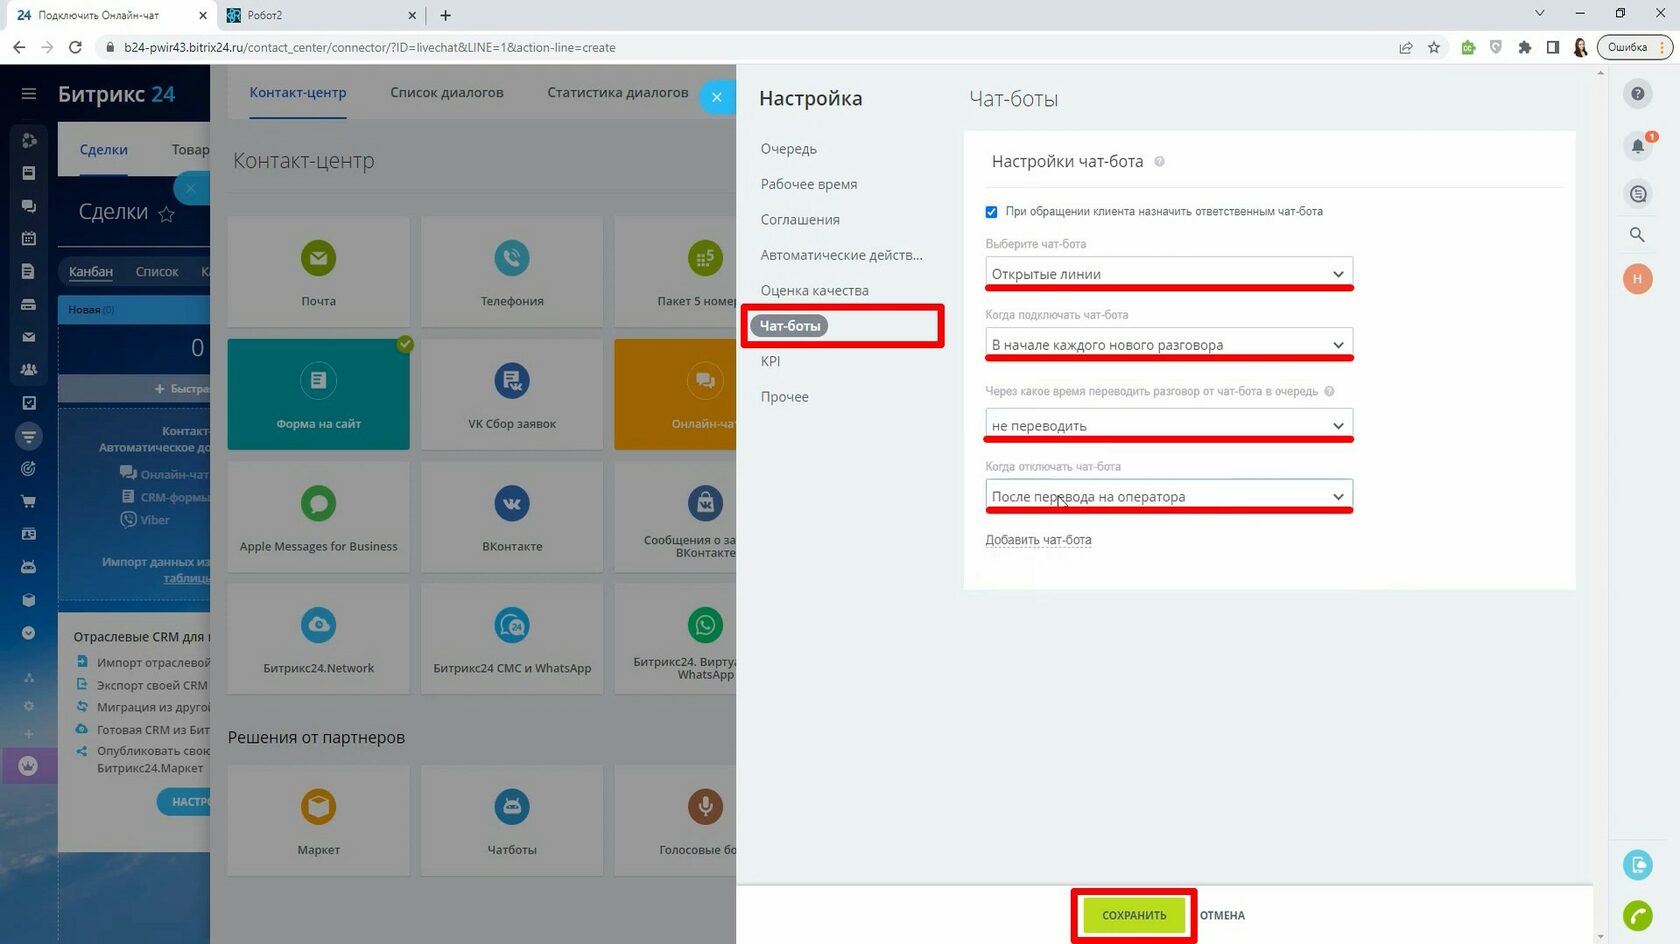The width and height of the screenshot is (1680, 944).
Task: Bookmark this page with star icon
Action: tap(1434, 47)
